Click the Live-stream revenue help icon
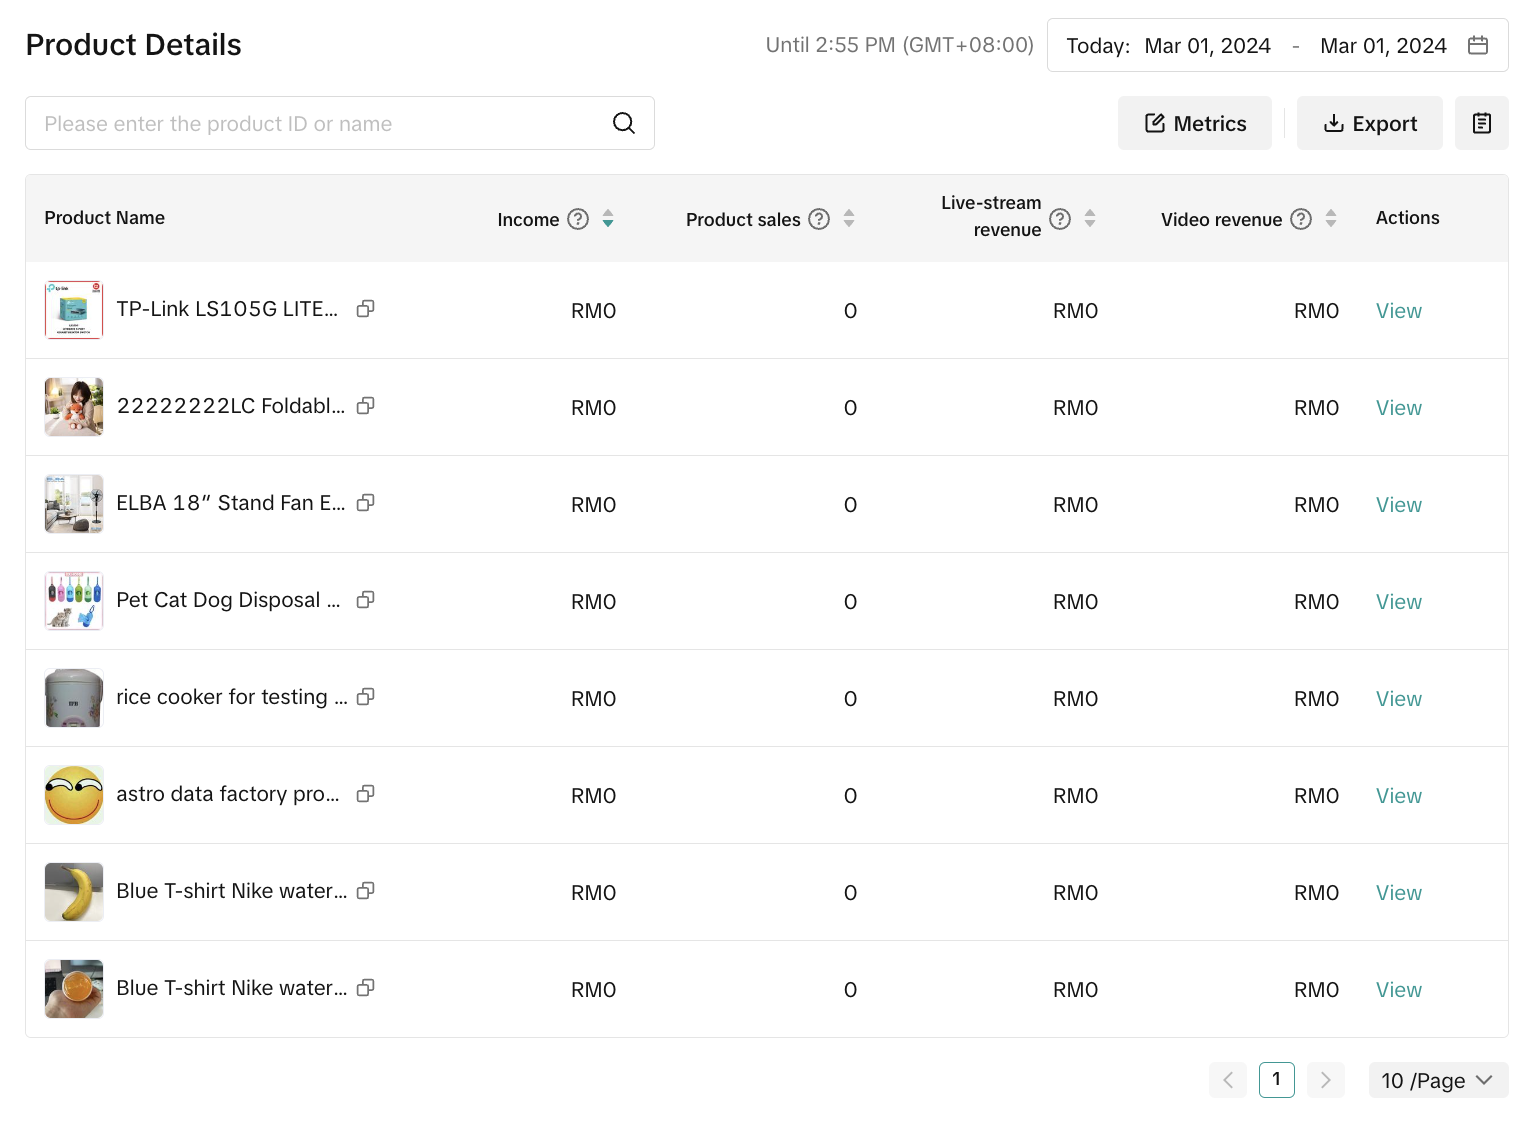 pyautogui.click(x=1060, y=219)
